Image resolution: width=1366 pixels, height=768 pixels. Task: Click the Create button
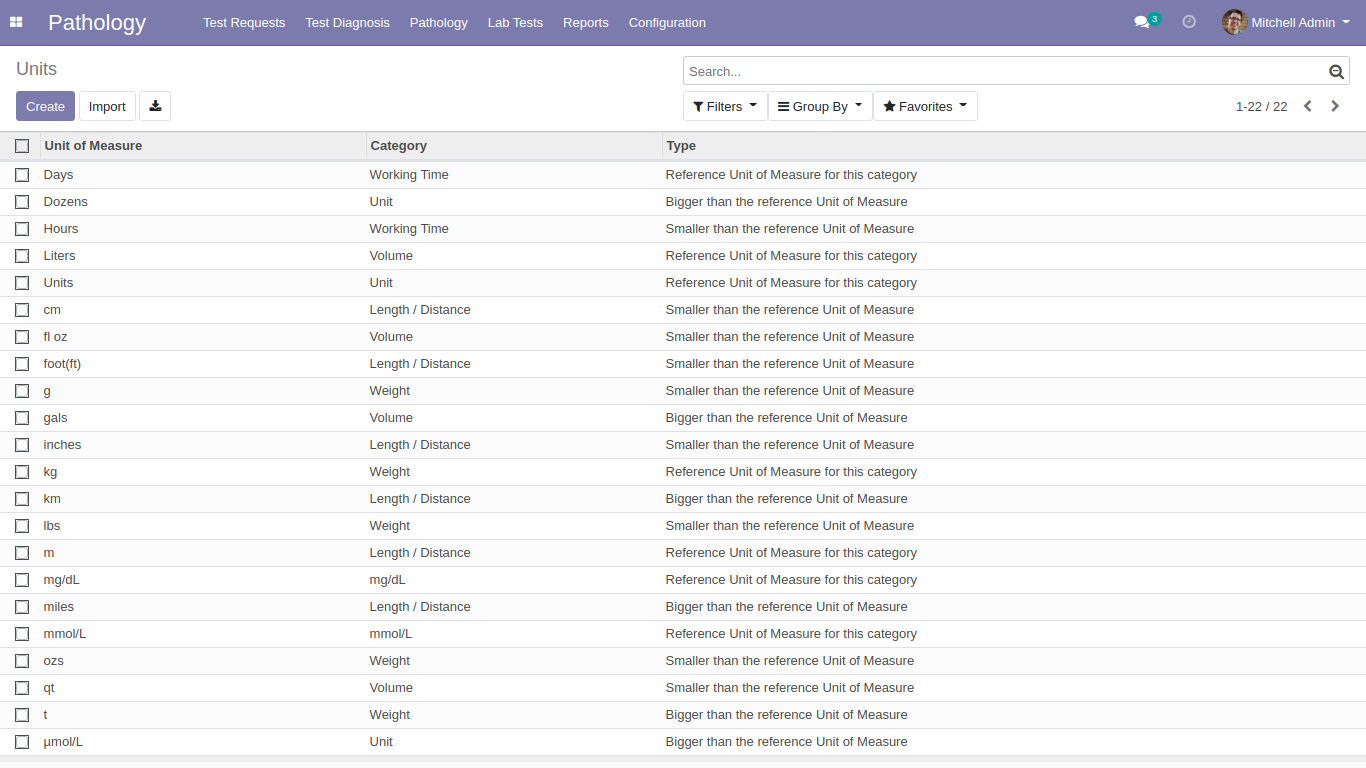coord(45,106)
